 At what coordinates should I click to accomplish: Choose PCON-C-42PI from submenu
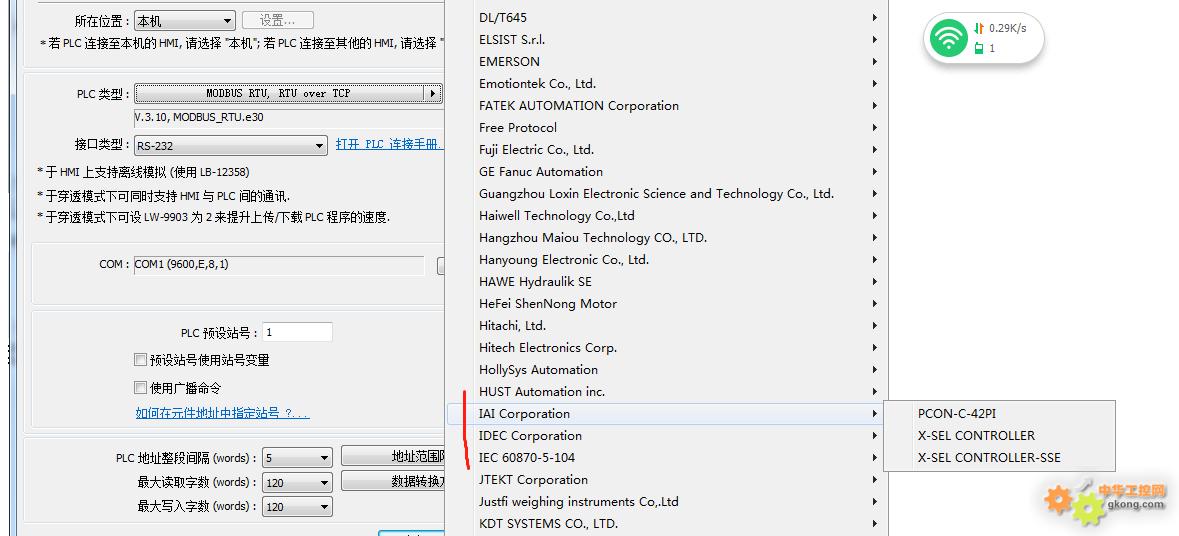pos(999,413)
